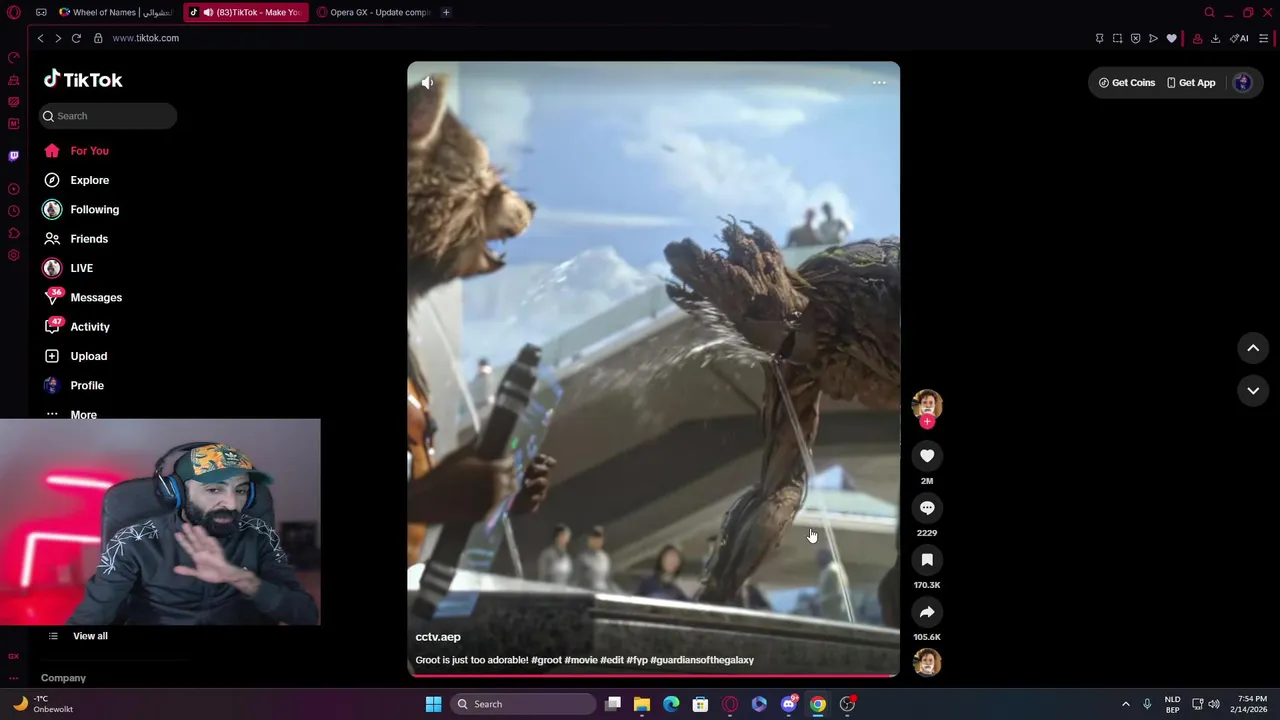Open the browser profile icon in the toolbar

(x=1197, y=39)
